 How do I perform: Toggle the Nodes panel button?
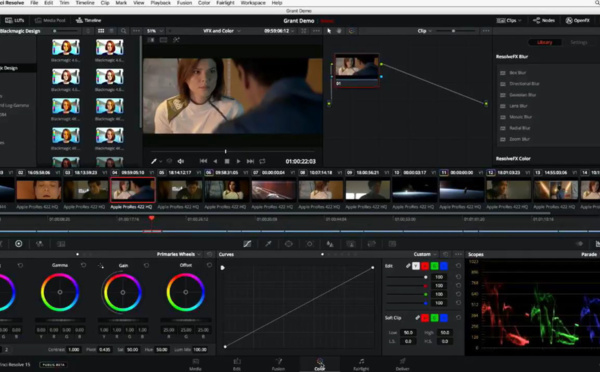pyautogui.click(x=544, y=20)
